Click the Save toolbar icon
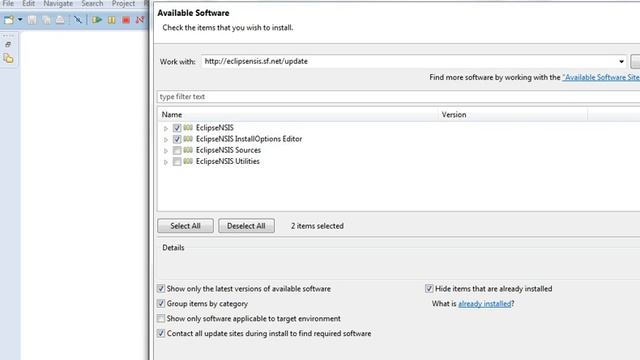Image resolution: width=640 pixels, height=360 pixels. click(32, 20)
